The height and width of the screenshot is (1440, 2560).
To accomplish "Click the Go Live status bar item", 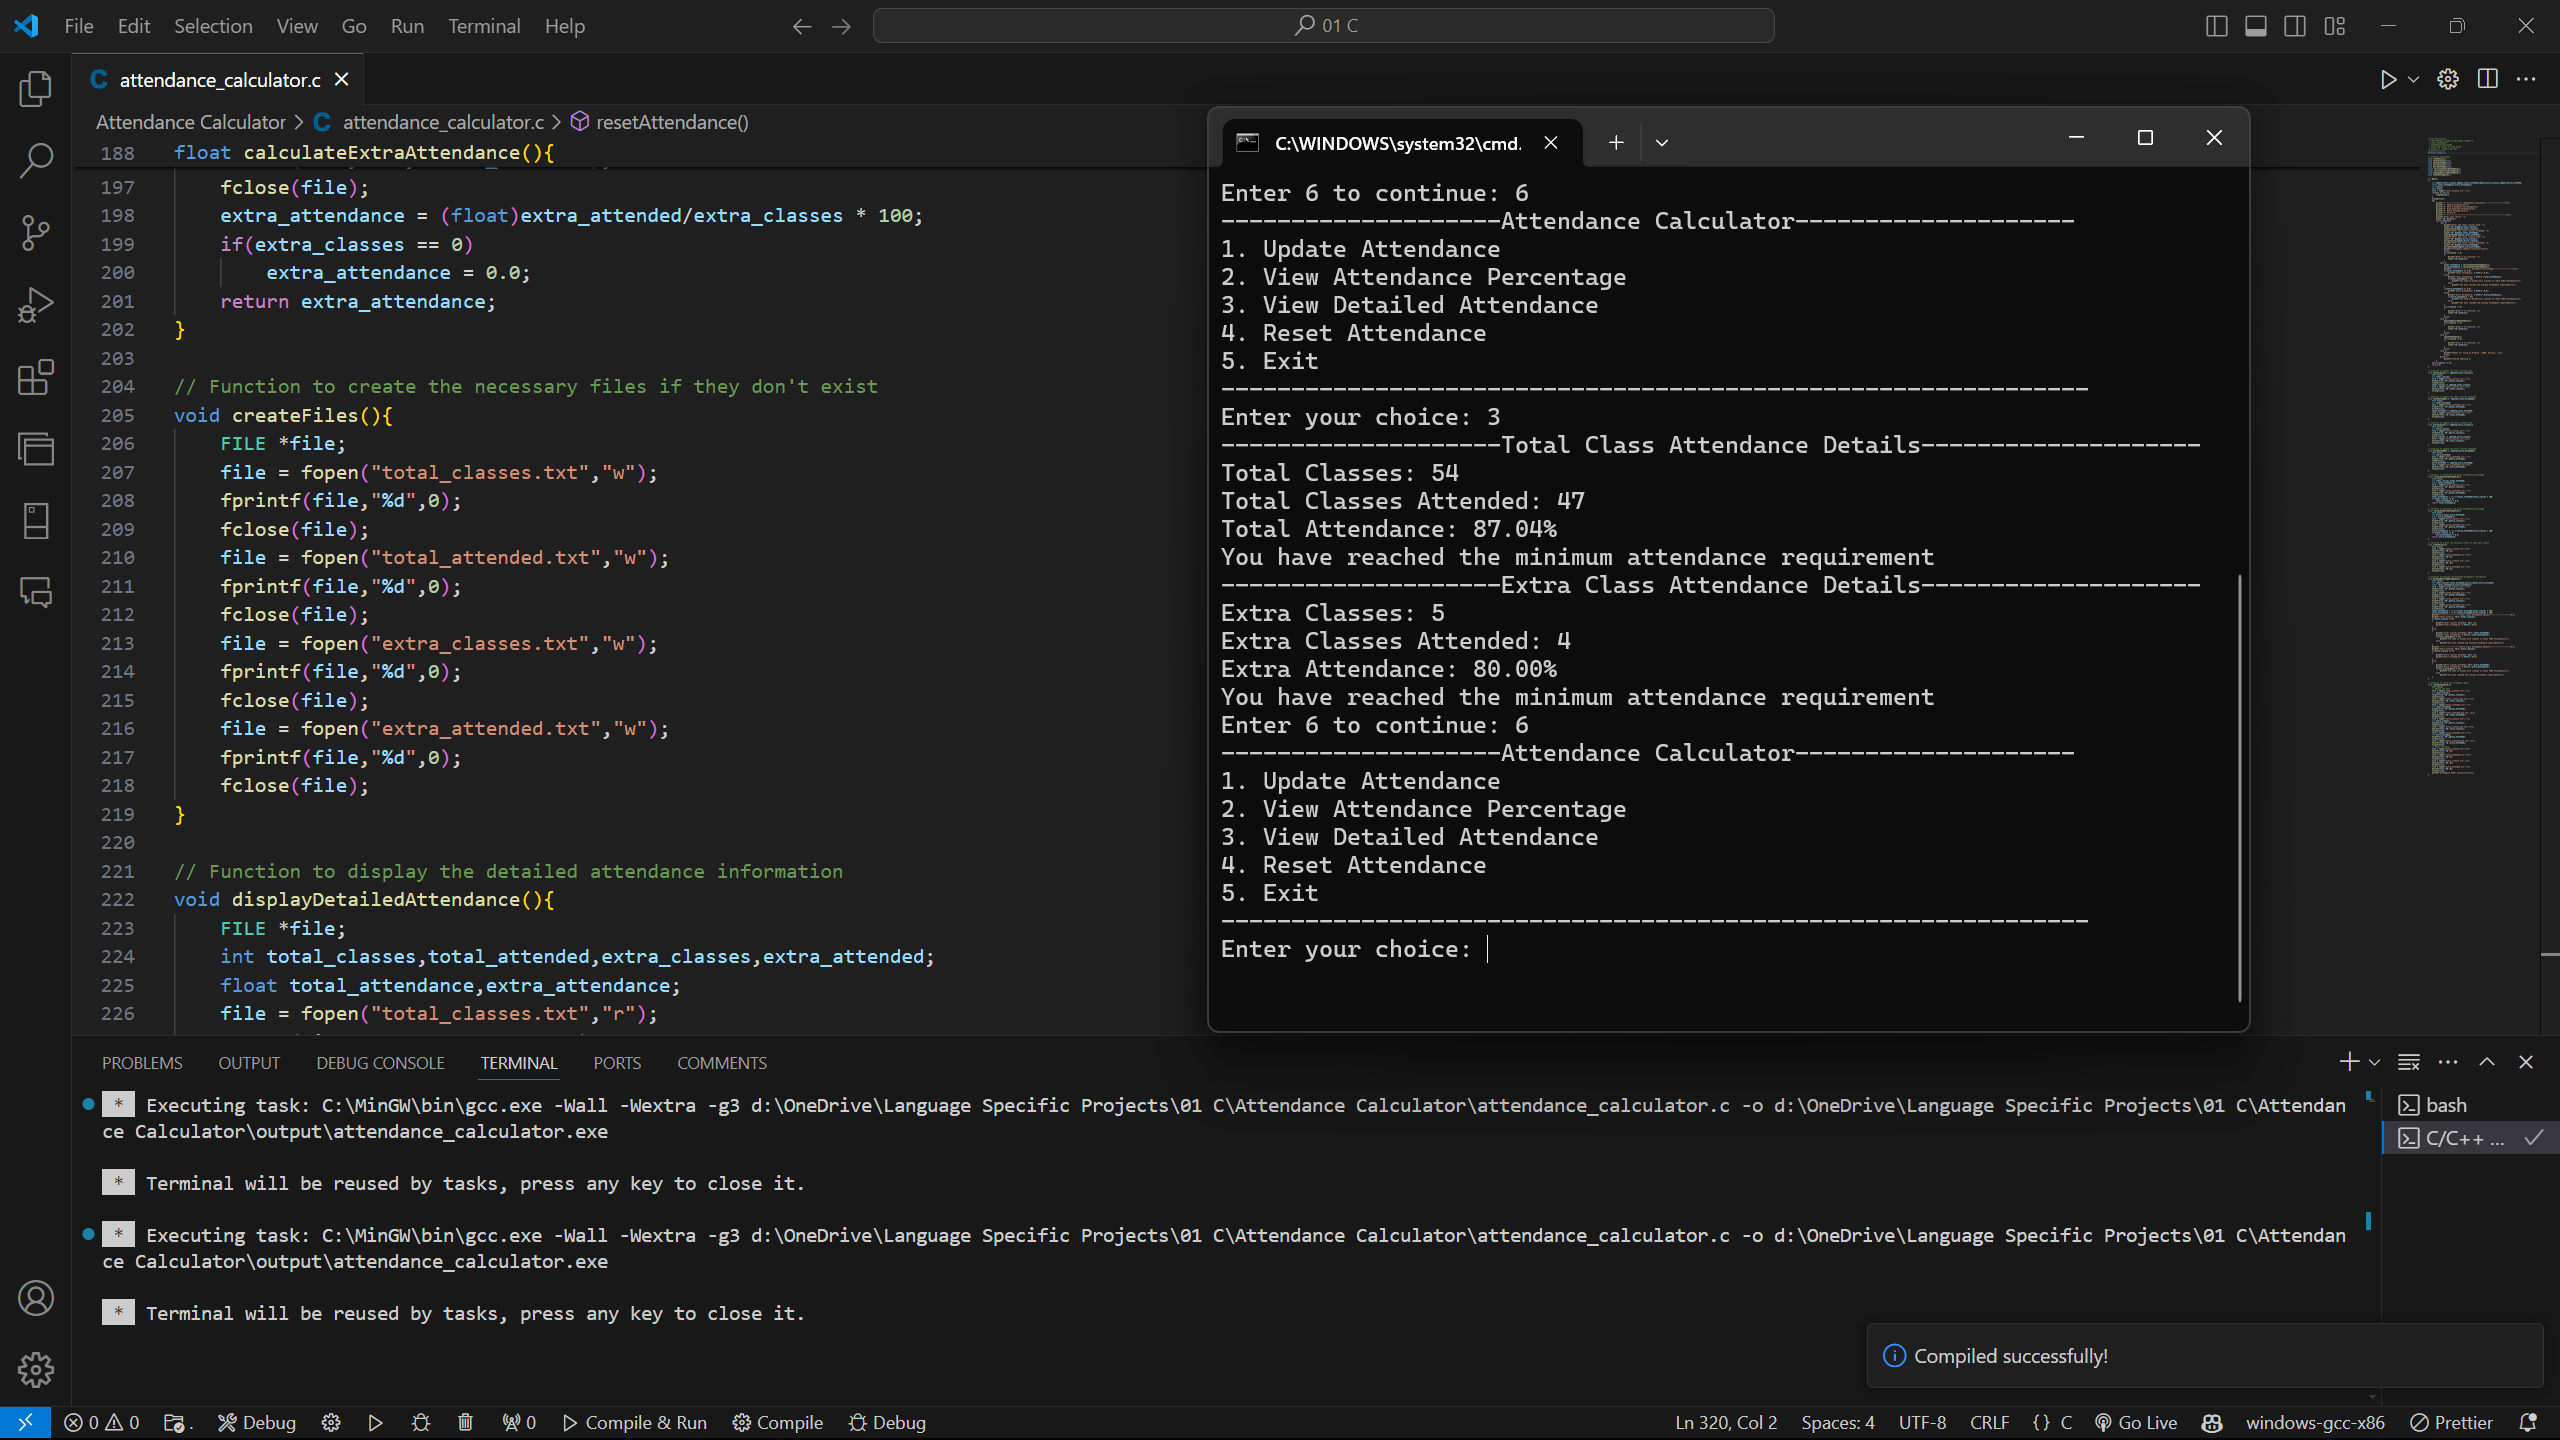I will click(2136, 1422).
